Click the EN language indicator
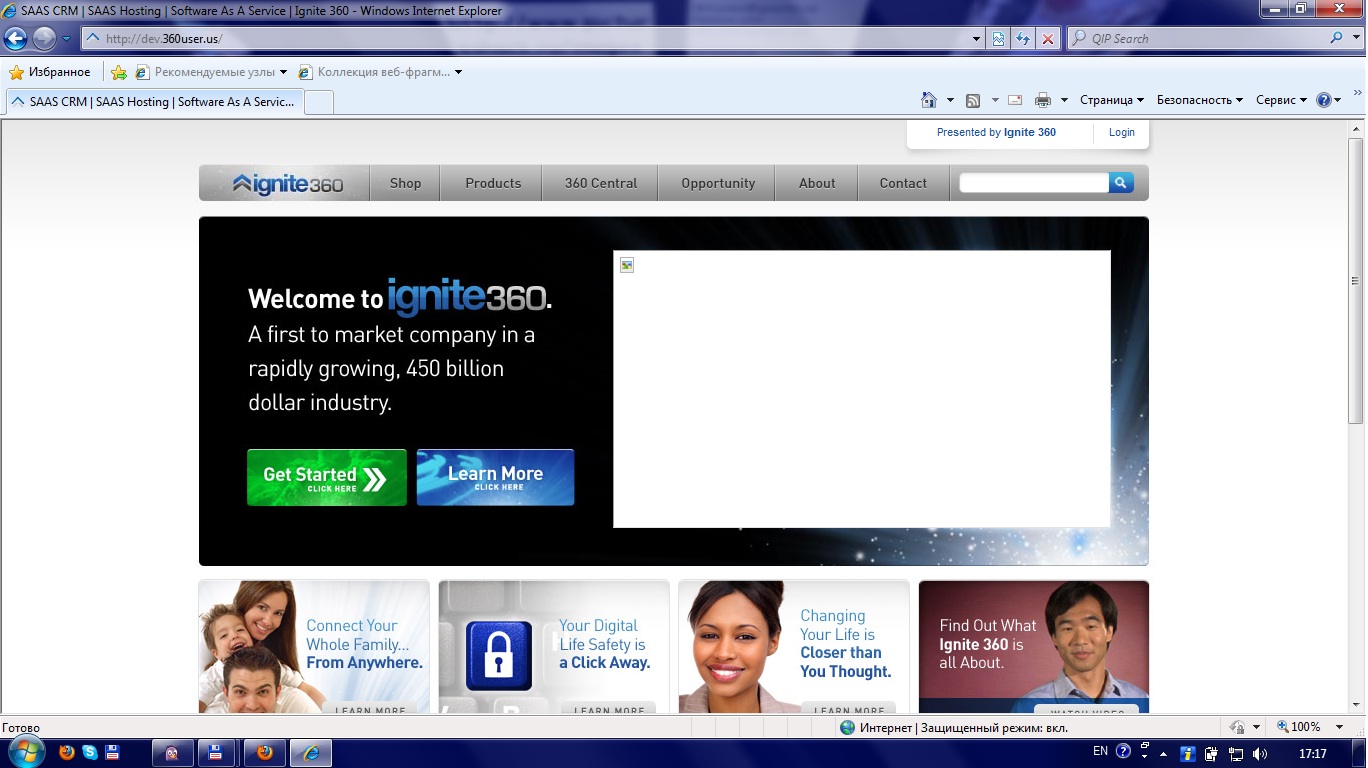The image size is (1368, 768). (x=1100, y=751)
